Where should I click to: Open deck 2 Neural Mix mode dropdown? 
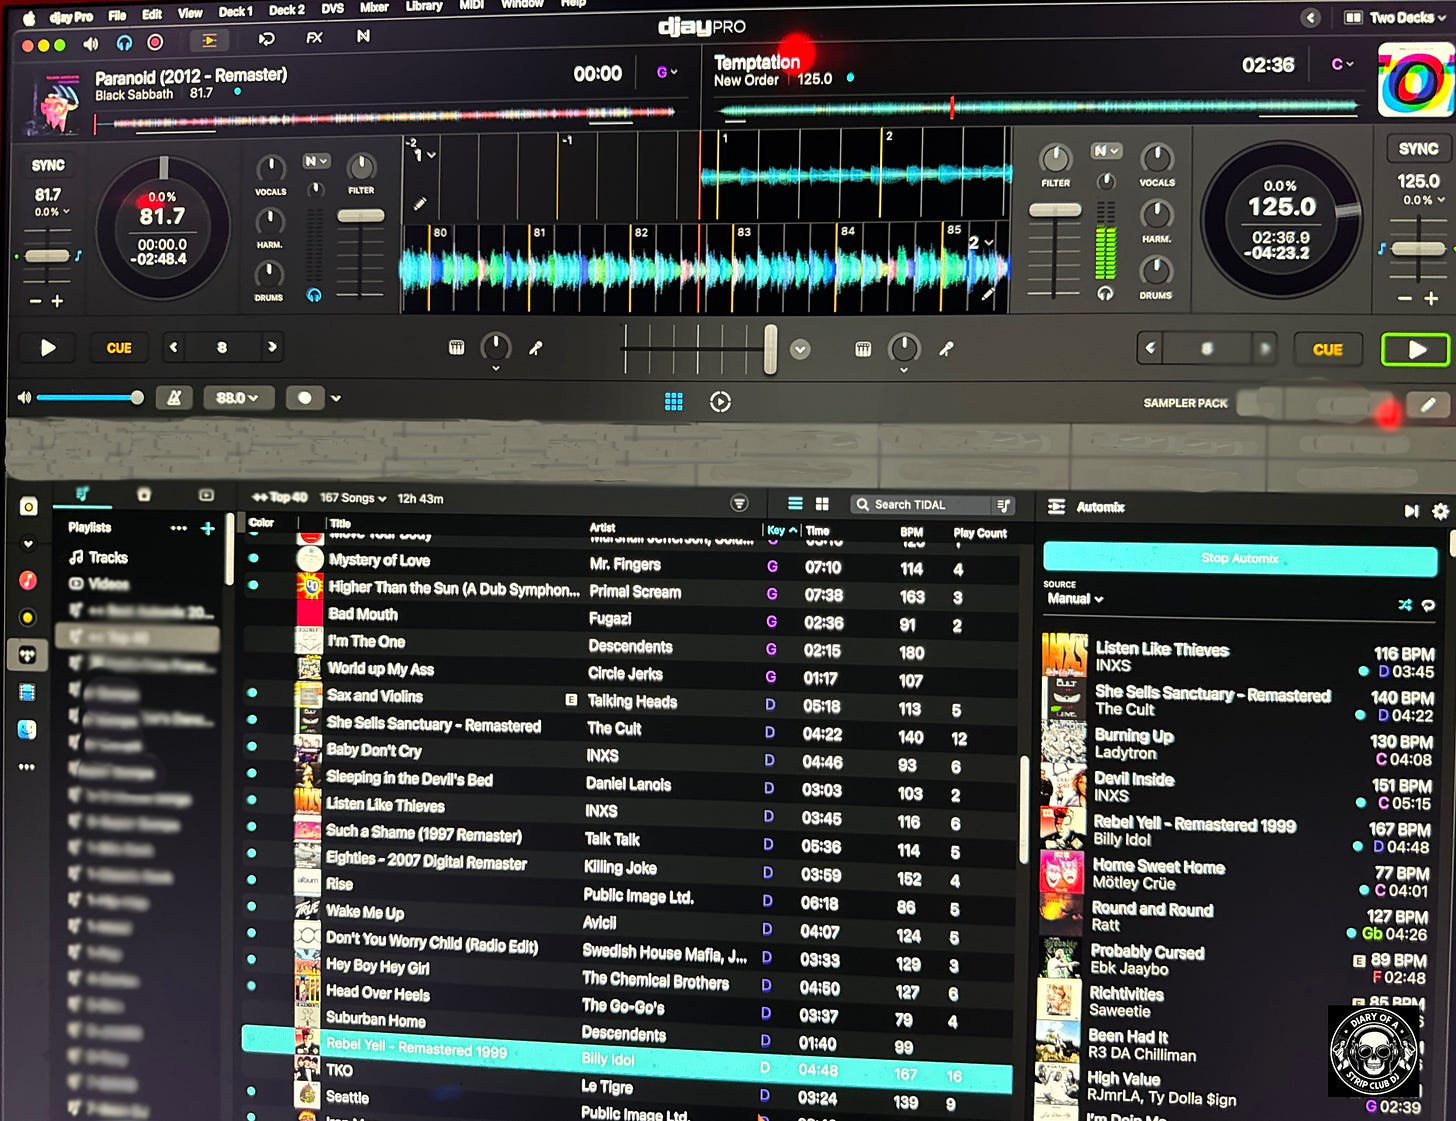1106,151
